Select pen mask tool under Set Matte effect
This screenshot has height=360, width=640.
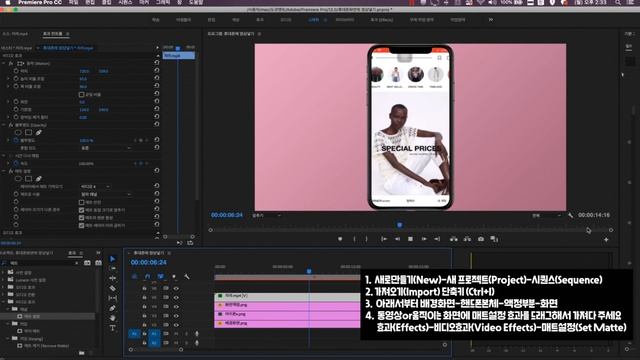point(38,178)
